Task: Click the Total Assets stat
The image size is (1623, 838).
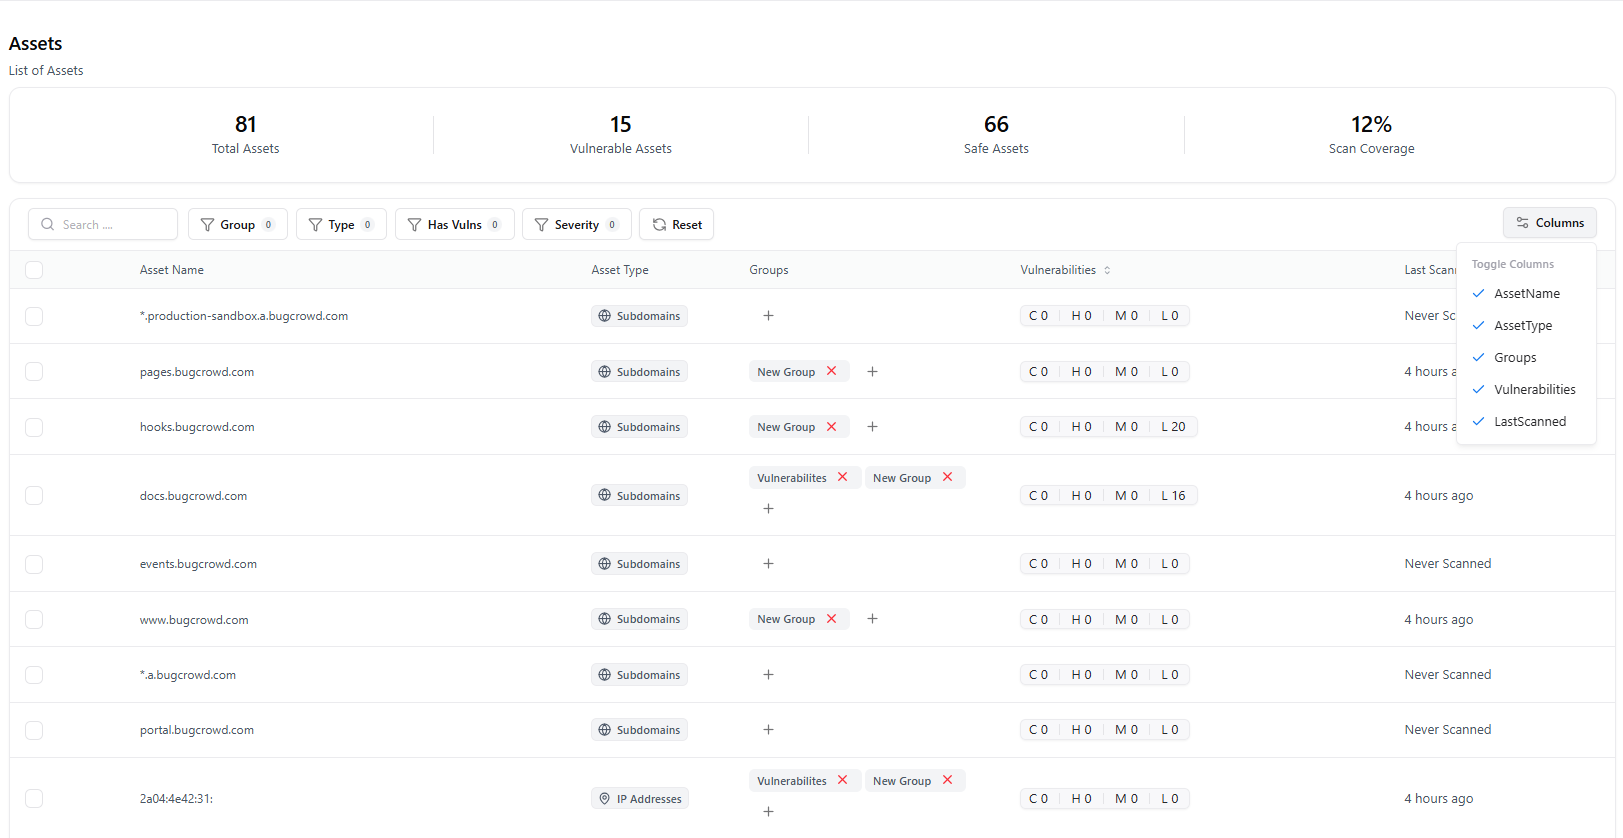Action: pyautogui.click(x=246, y=135)
